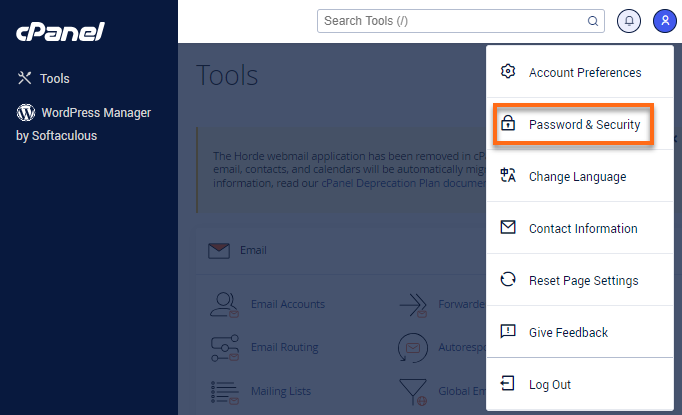Click the notifications bell icon
The height and width of the screenshot is (415, 682).
coord(629,20)
